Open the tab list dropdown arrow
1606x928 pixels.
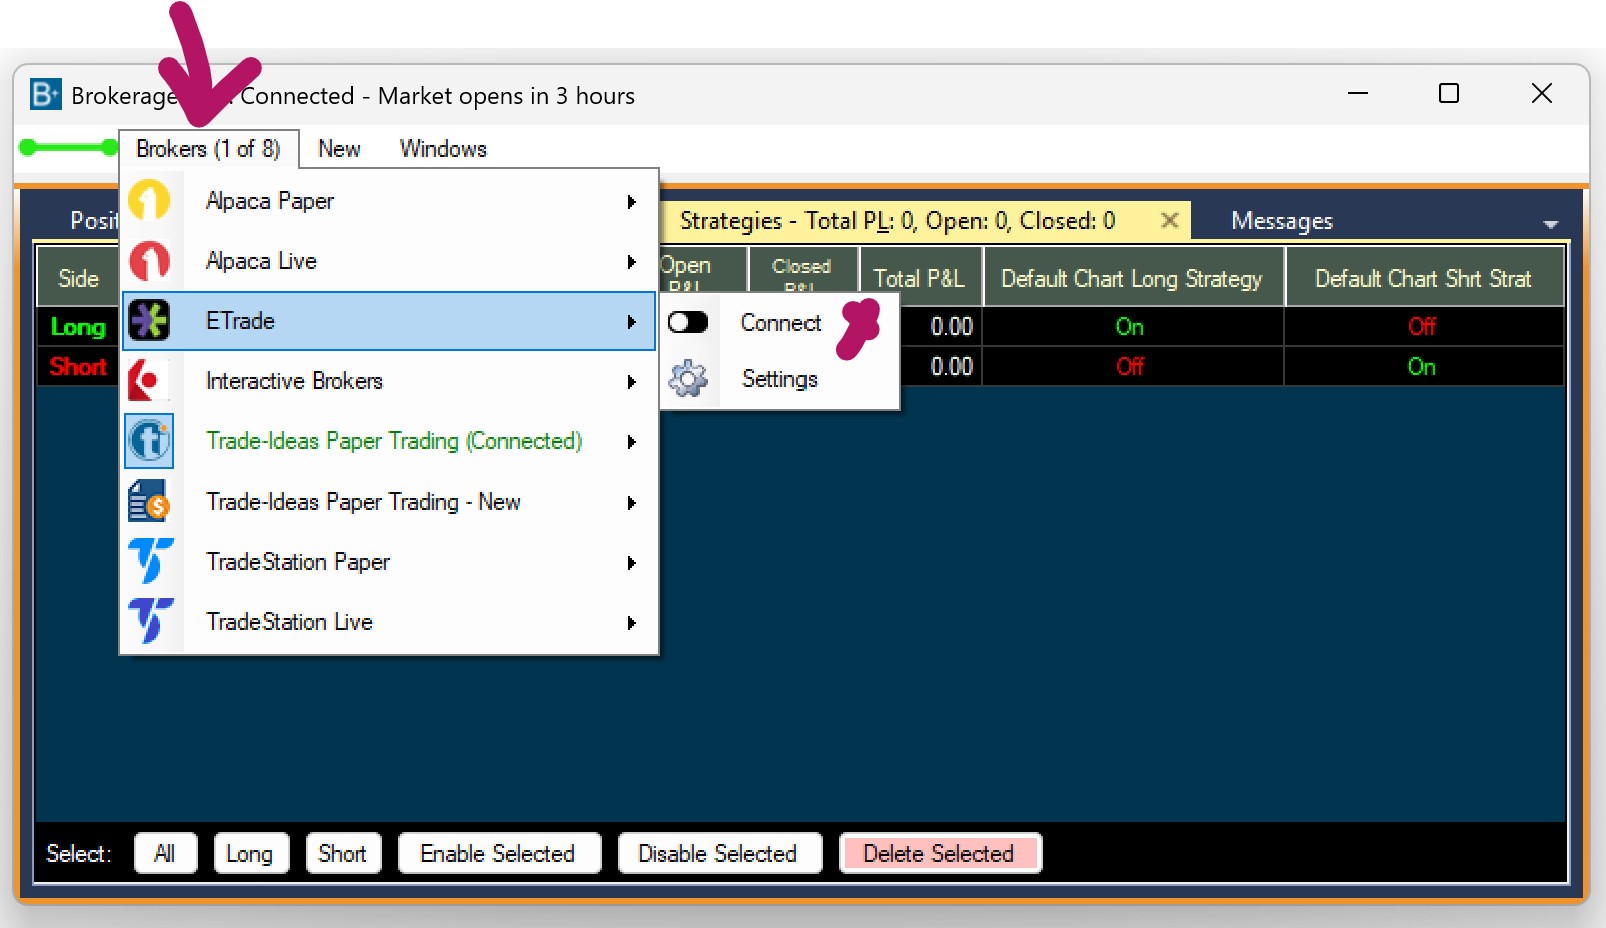[x=1550, y=224]
